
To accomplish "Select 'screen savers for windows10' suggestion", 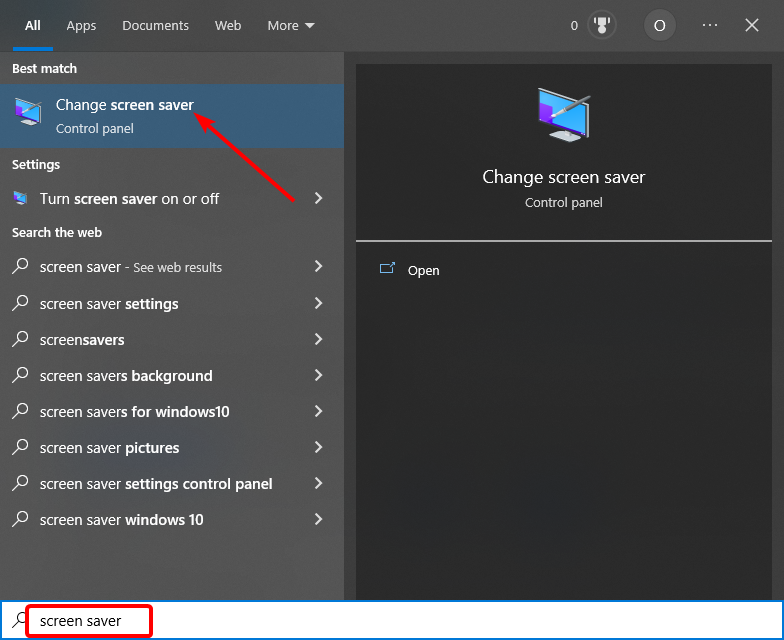I will click(x=172, y=411).
